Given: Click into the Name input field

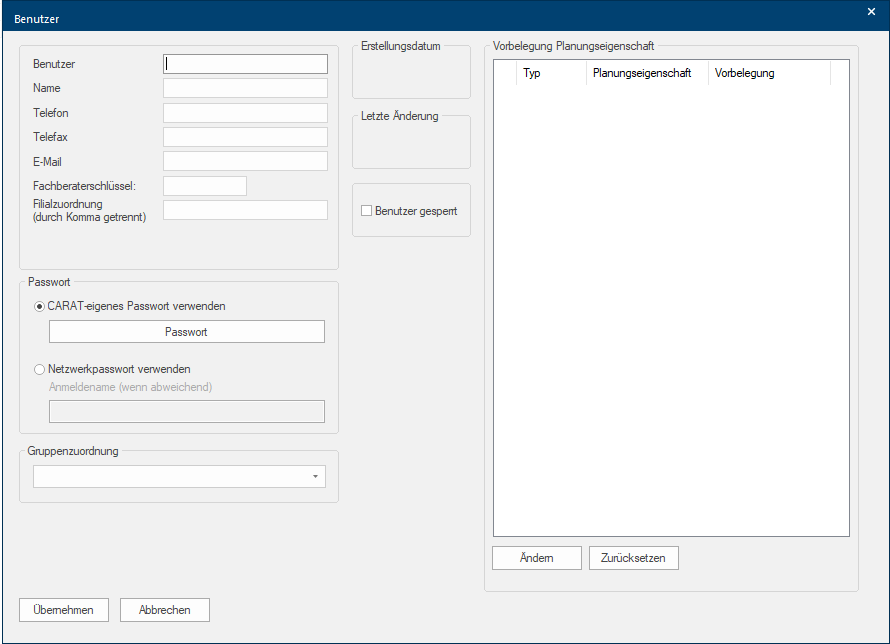Looking at the screenshot, I should [x=245, y=88].
